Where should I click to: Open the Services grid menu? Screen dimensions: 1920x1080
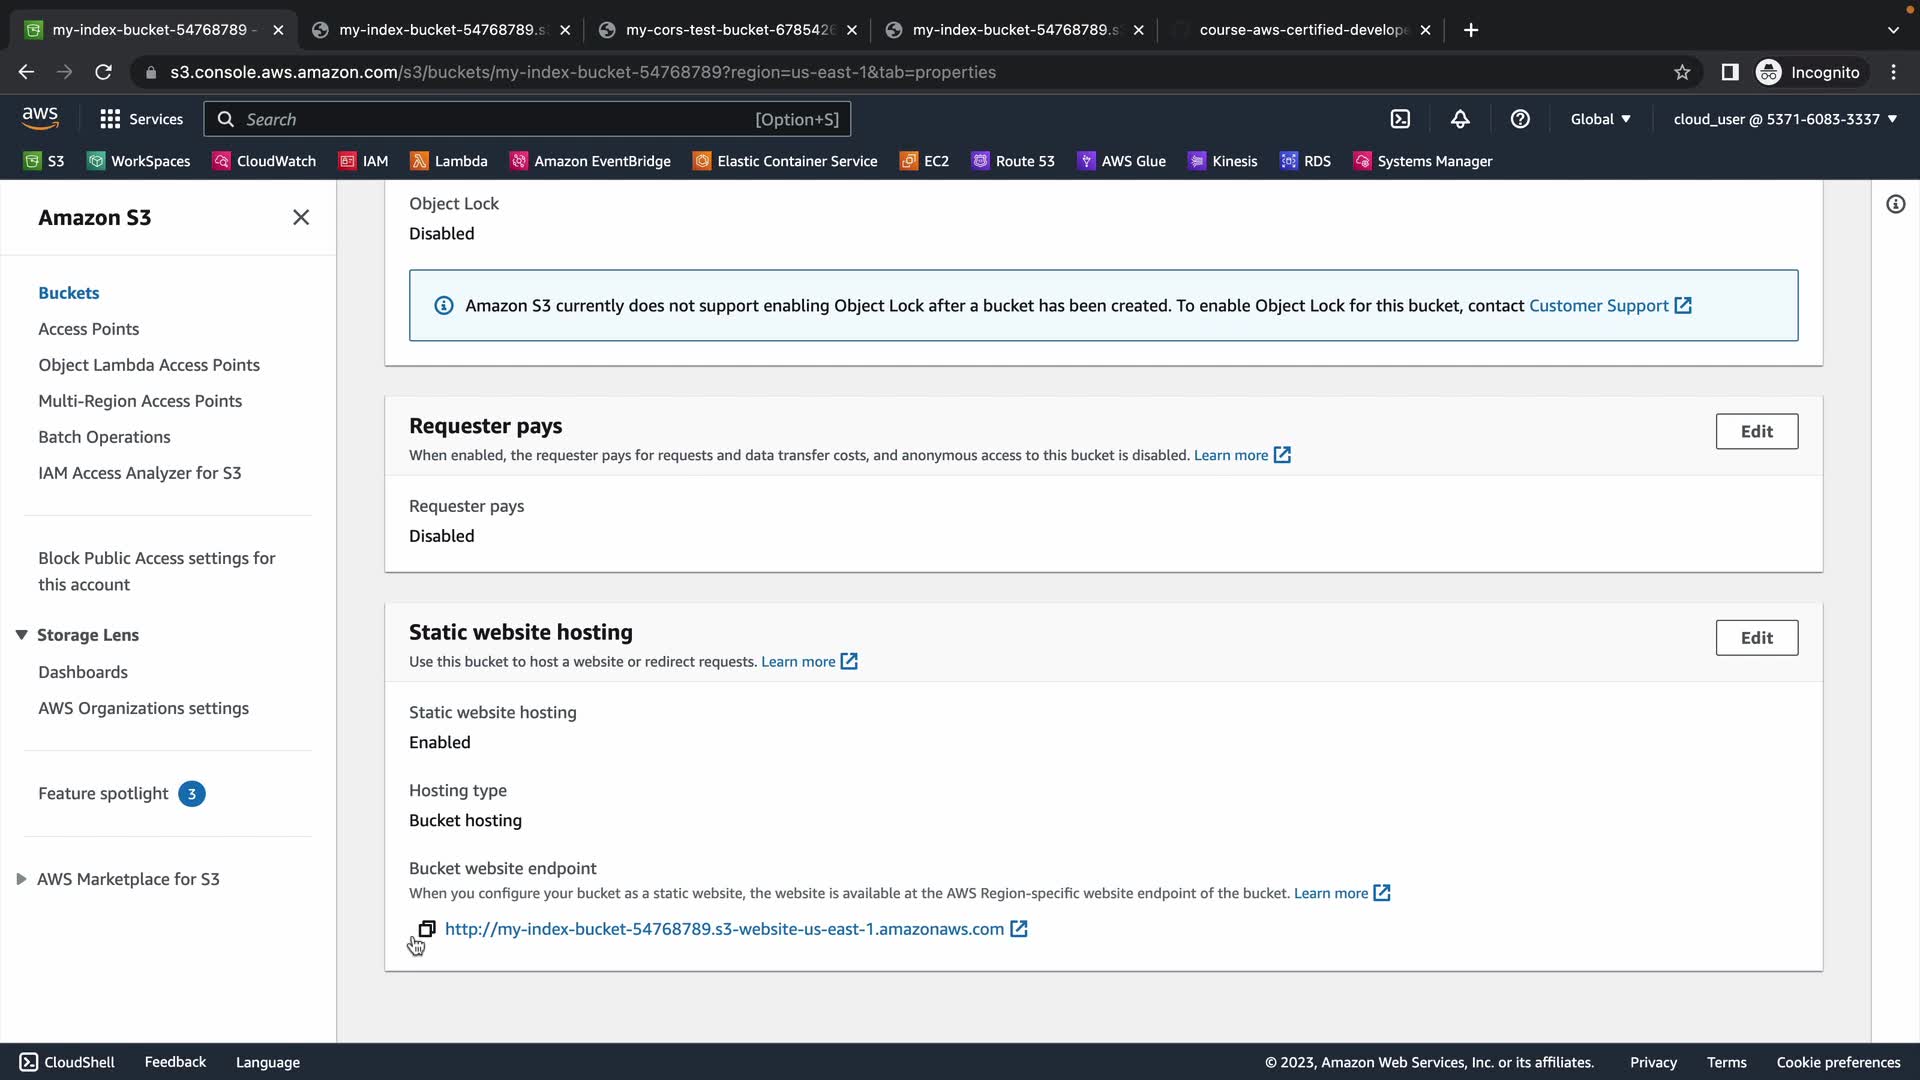click(x=141, y=119)
